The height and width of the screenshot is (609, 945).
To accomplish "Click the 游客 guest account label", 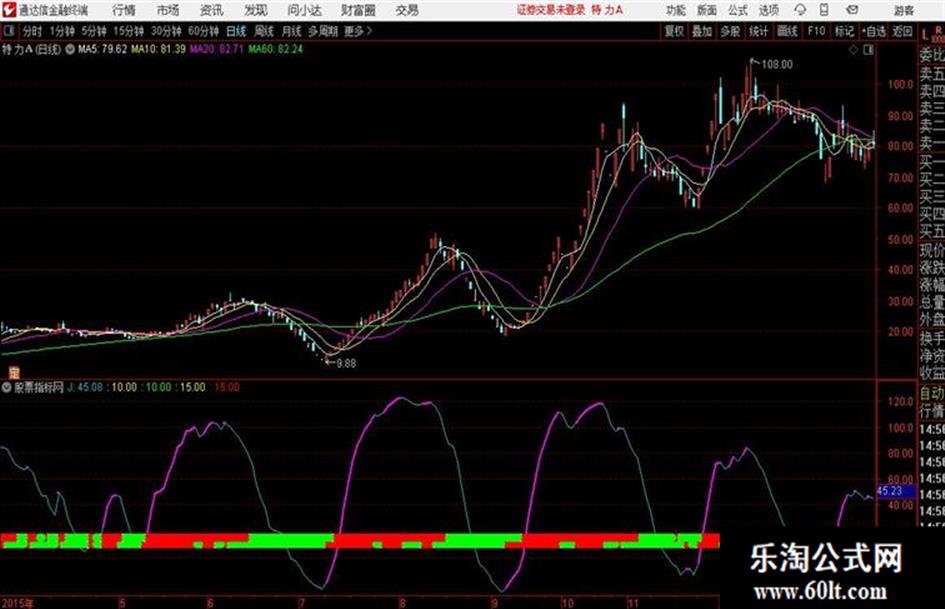I will [x=903, y=10].
